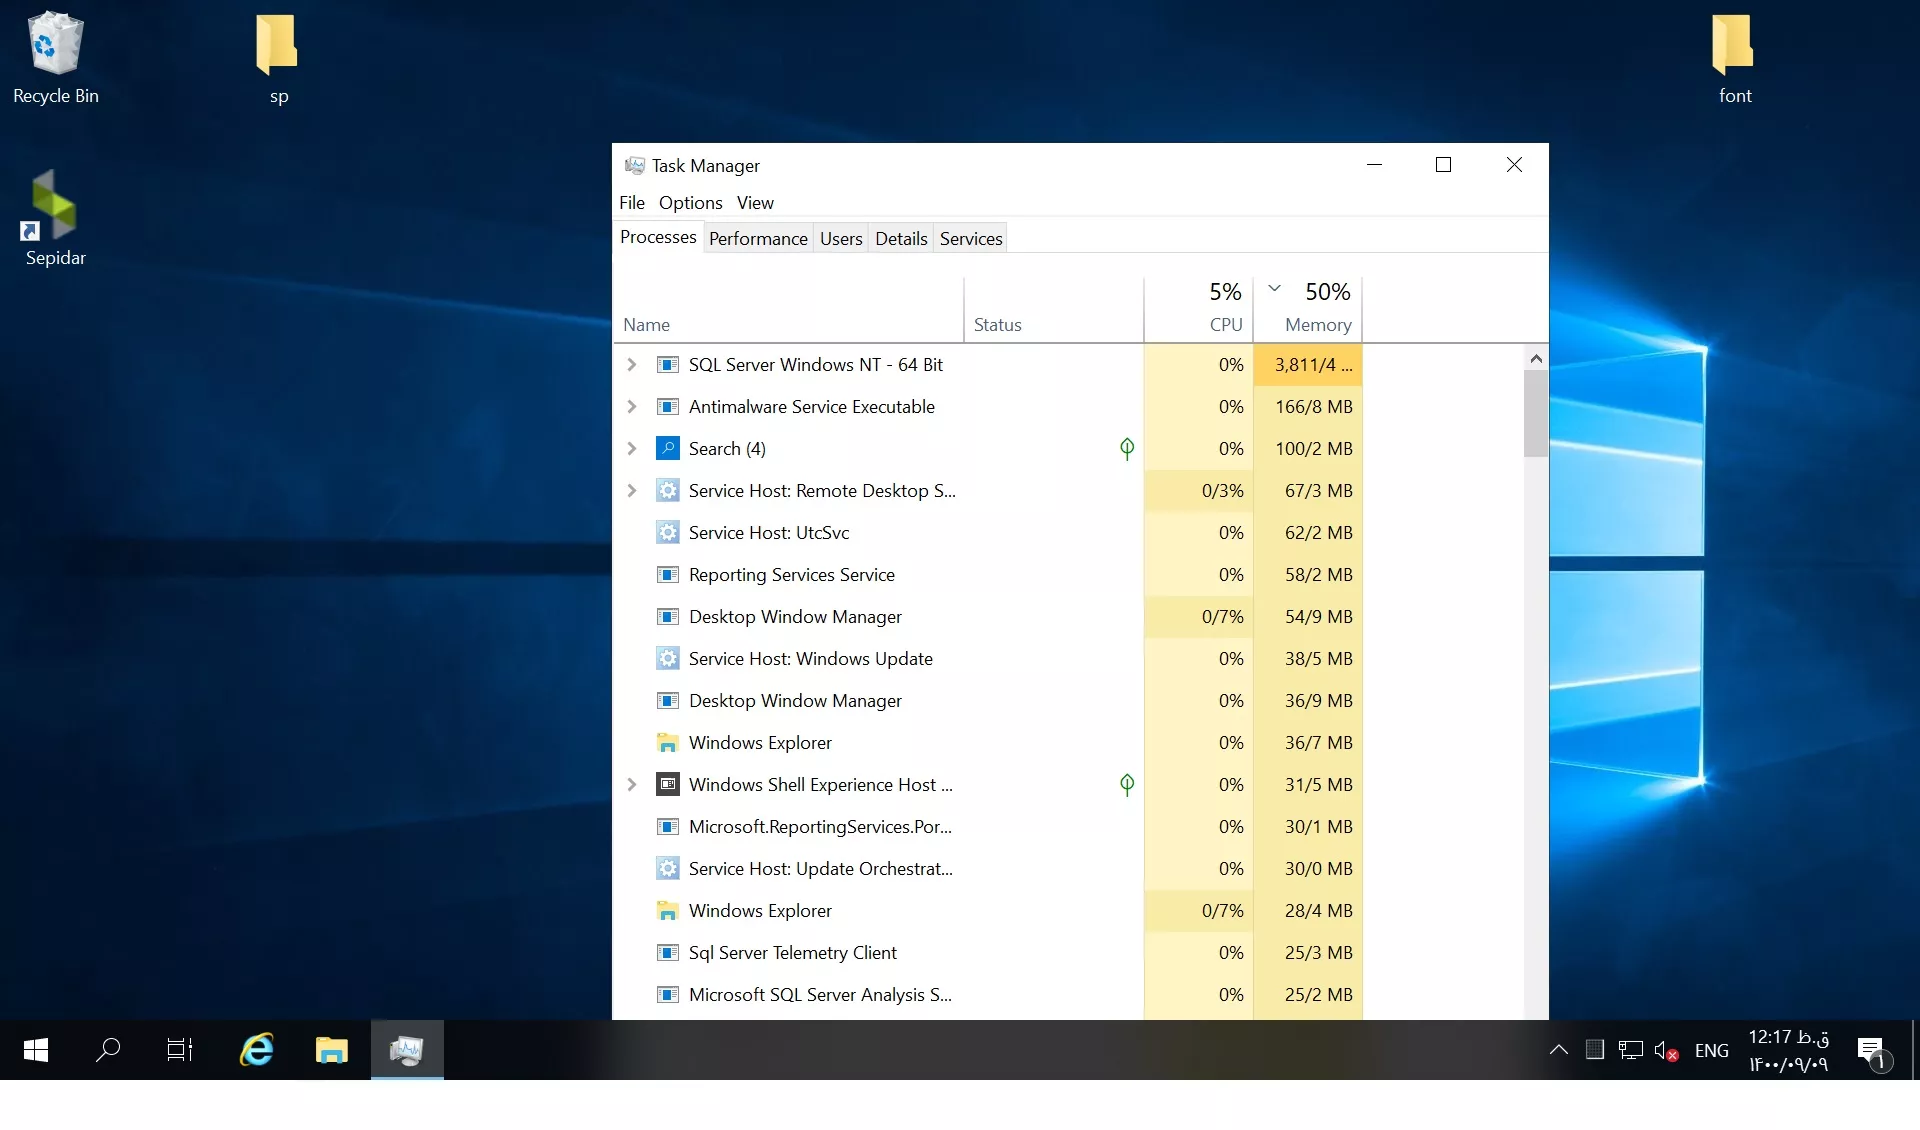Switch to the Details tab

click(901, 239)
